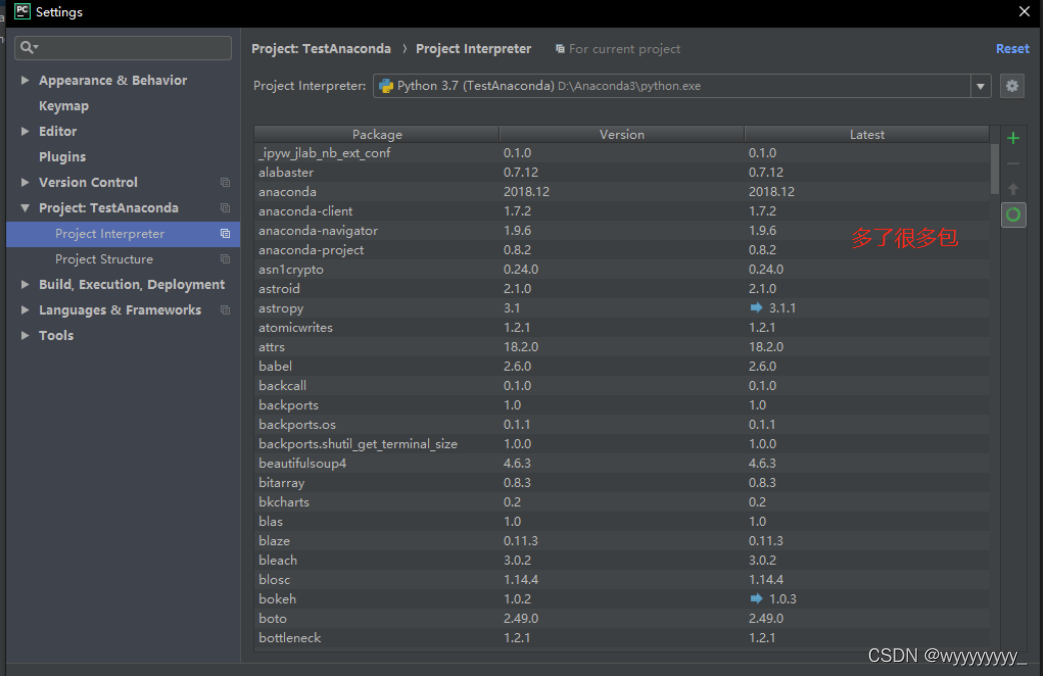Viewport: 1043px width, 676px height.
Task: Select the anaconda-project package row
Action: tap(622, 250)
